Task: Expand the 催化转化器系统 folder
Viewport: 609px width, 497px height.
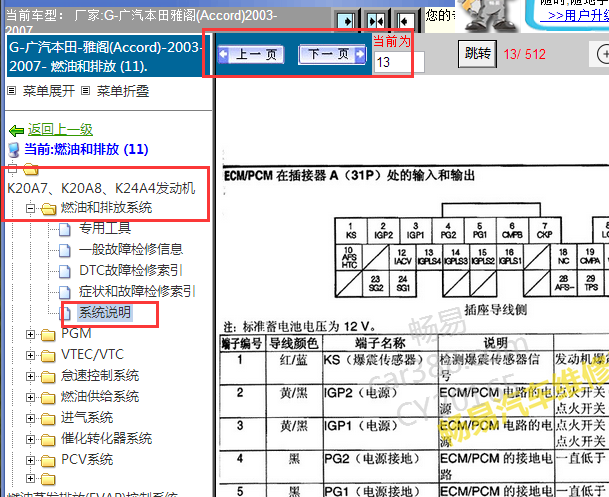Action: [30, 439]
